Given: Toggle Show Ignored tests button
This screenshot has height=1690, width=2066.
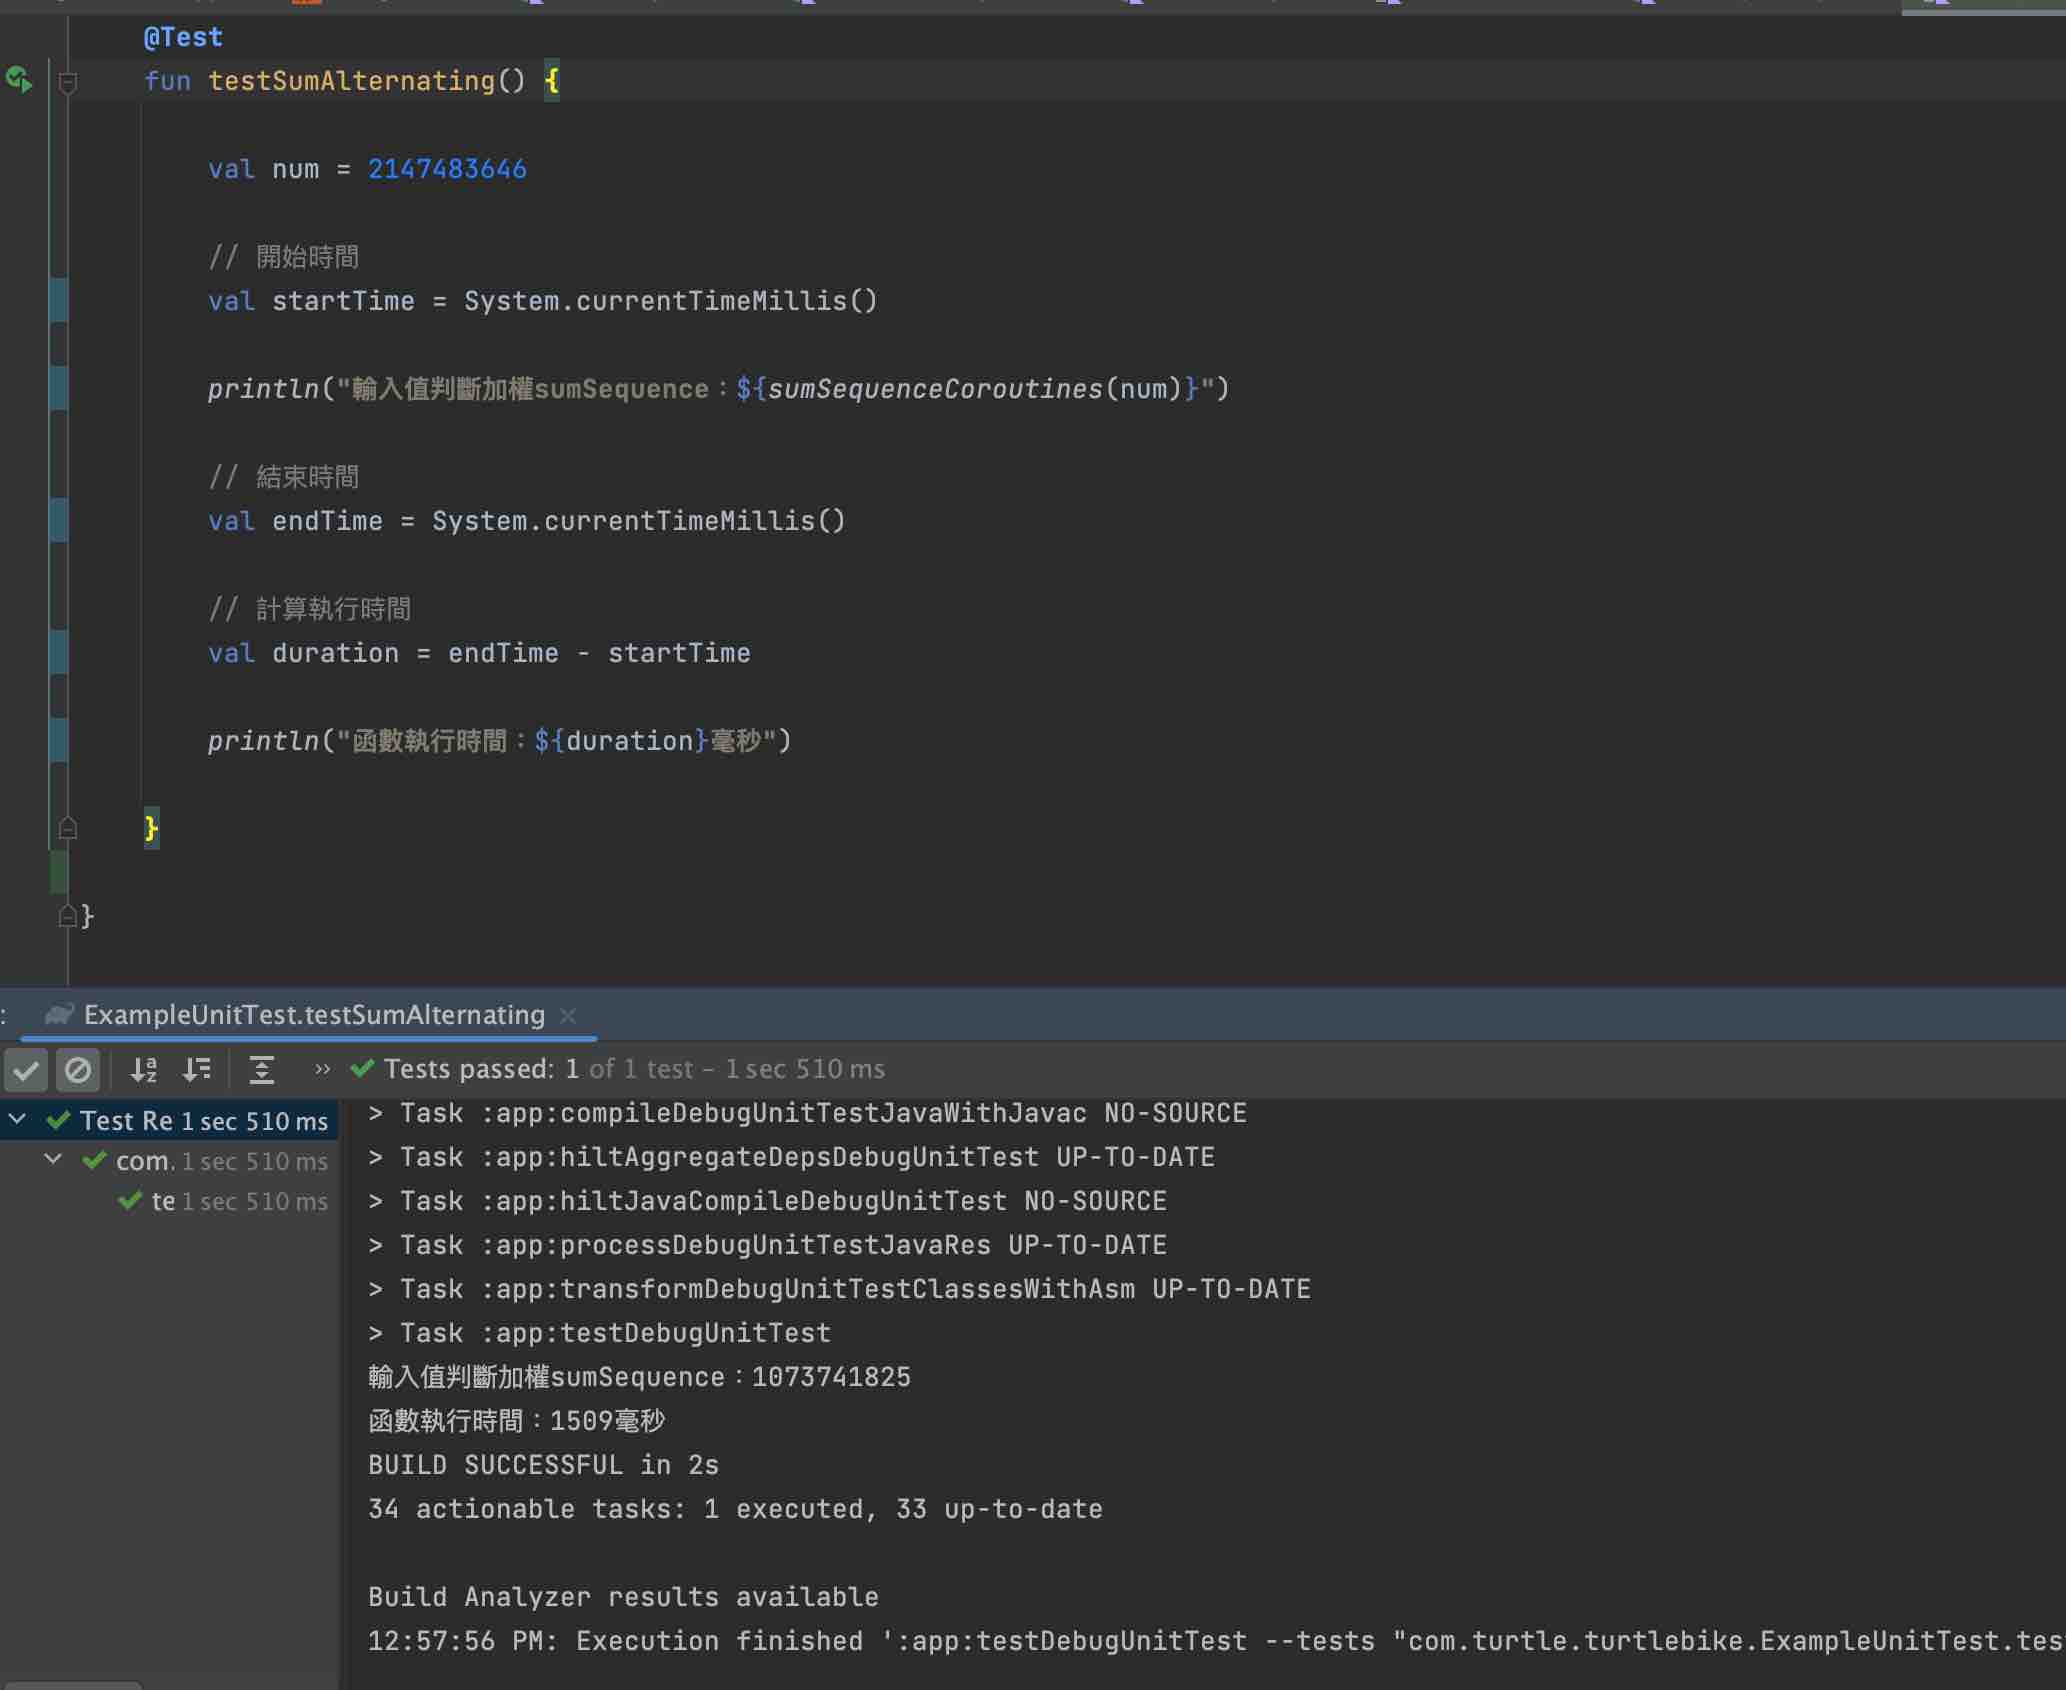Looking at the screenshot, I should point(78,1070).
